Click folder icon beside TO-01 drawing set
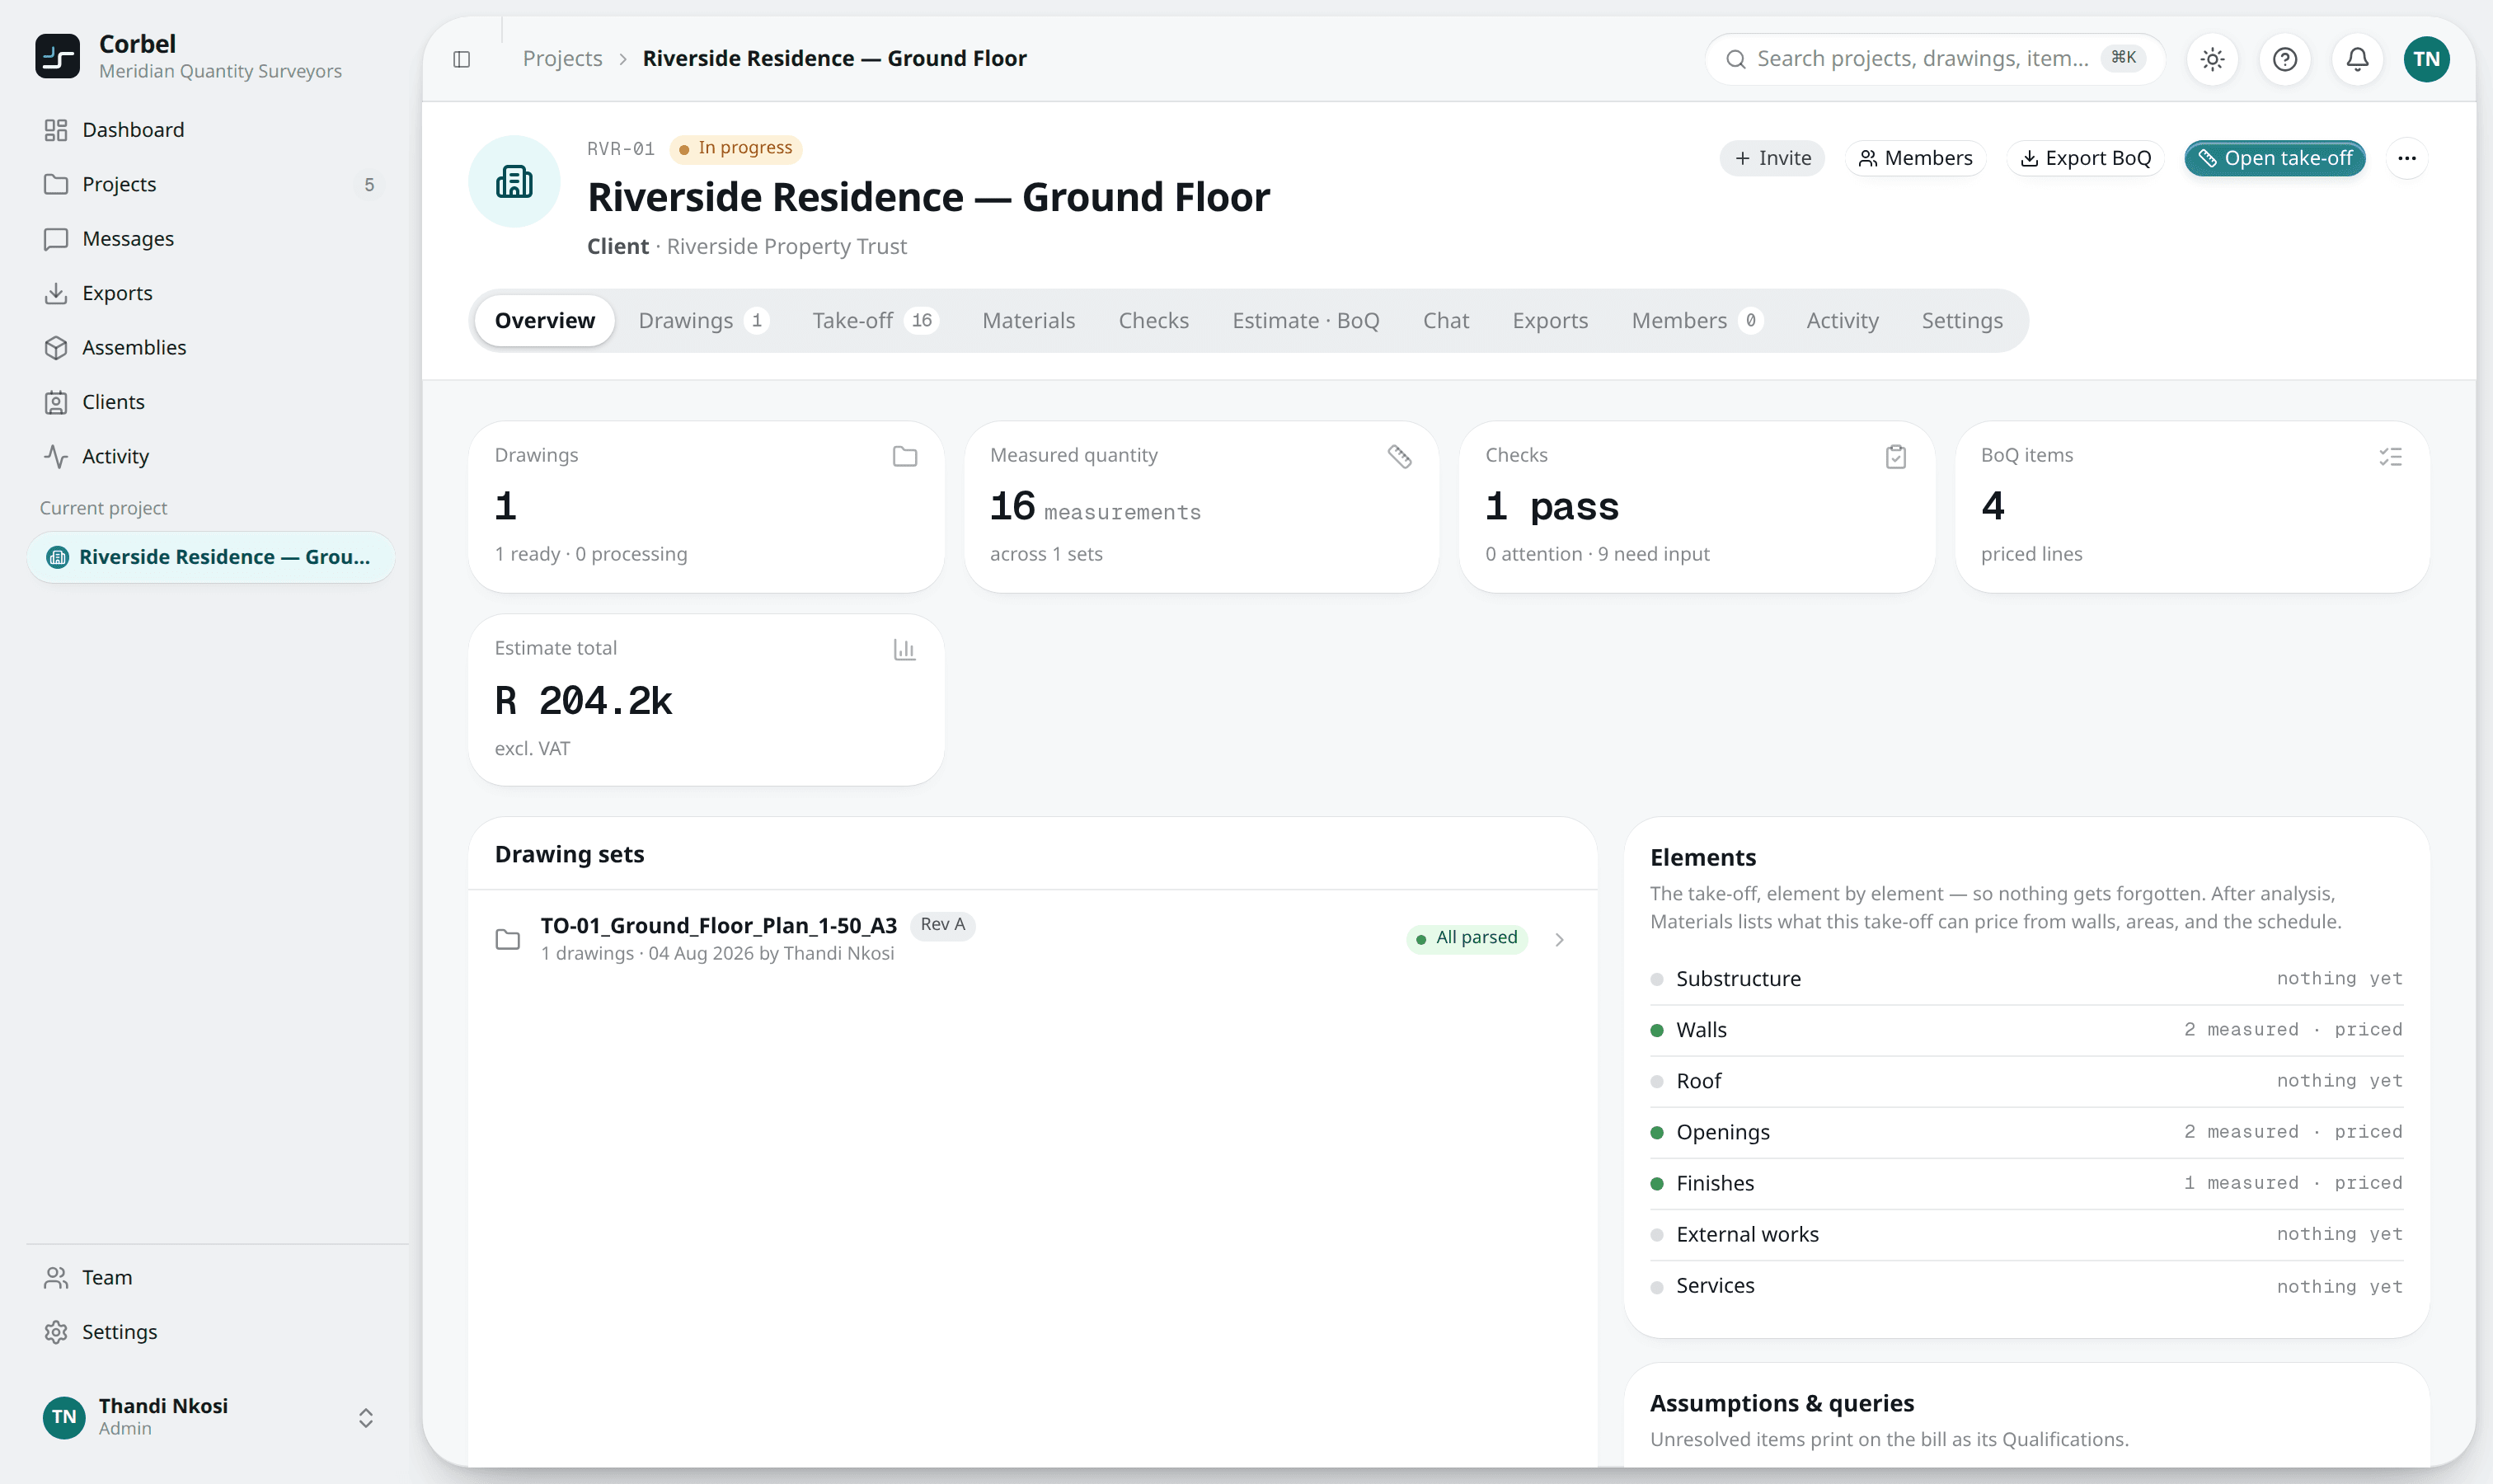Viewport: 2493px width, 1484px height. [x=508, y=939]
